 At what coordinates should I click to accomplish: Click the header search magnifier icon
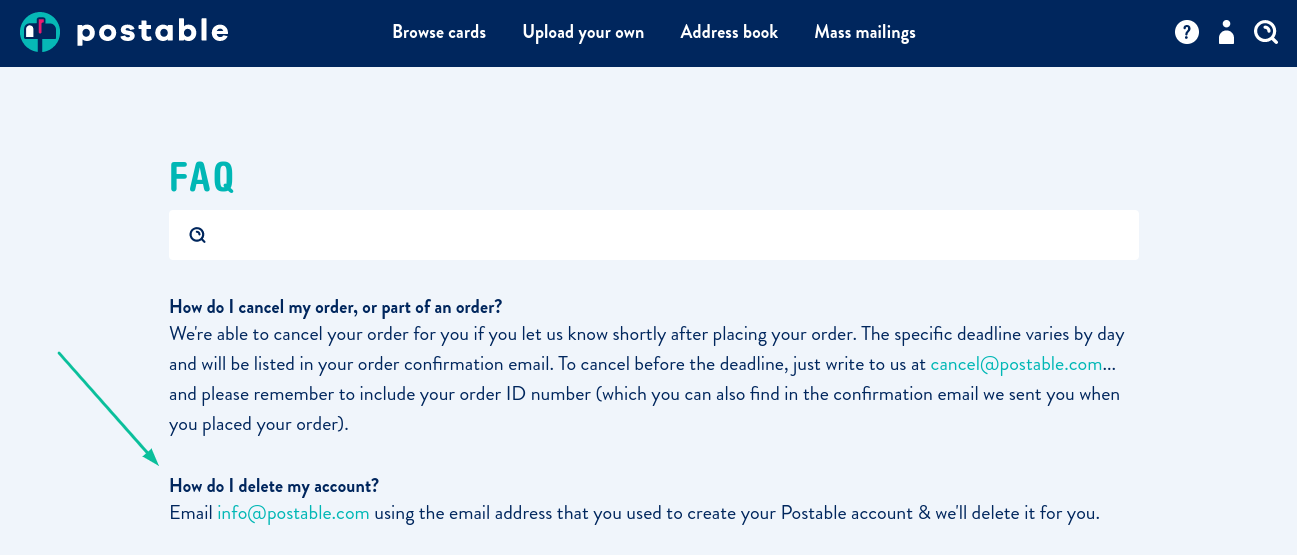point(1265,33)
